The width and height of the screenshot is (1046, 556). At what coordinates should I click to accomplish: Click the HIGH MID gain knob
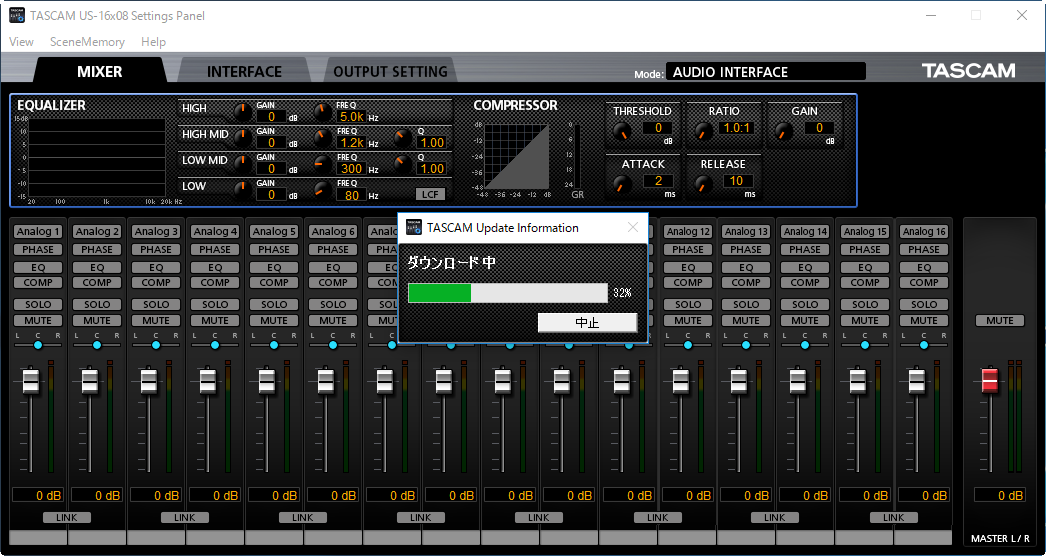243,138
